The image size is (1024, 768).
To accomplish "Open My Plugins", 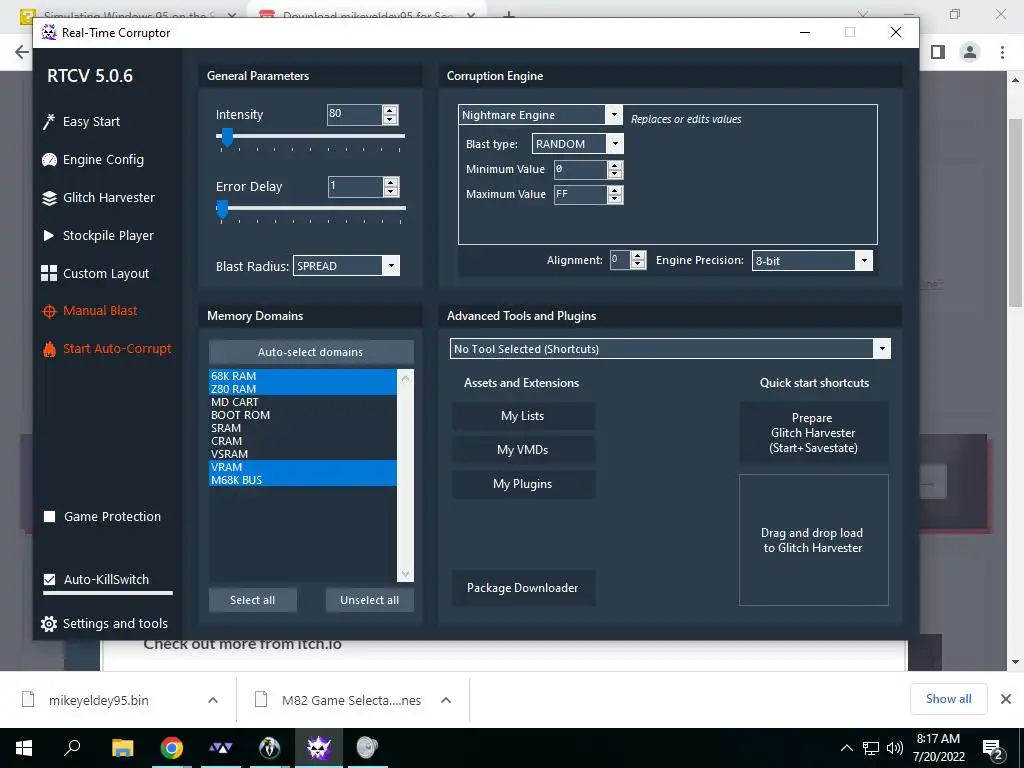I will click(x=523, y=484).
